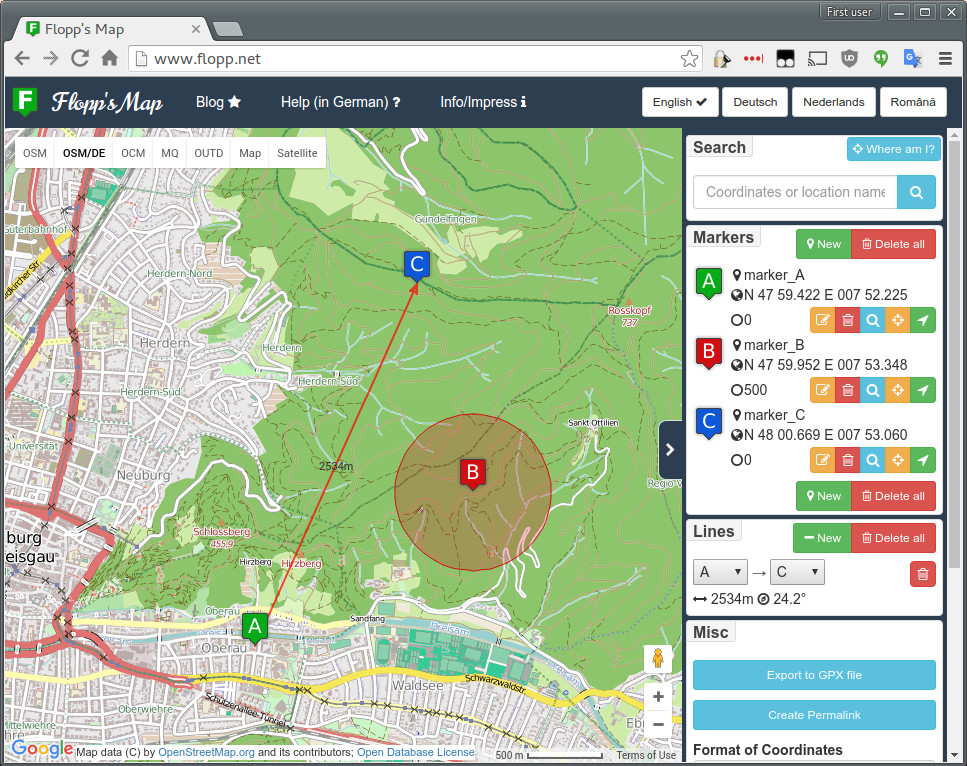Activate the search magnifier button
Screen dimensions: 967x766
[916, 192]
